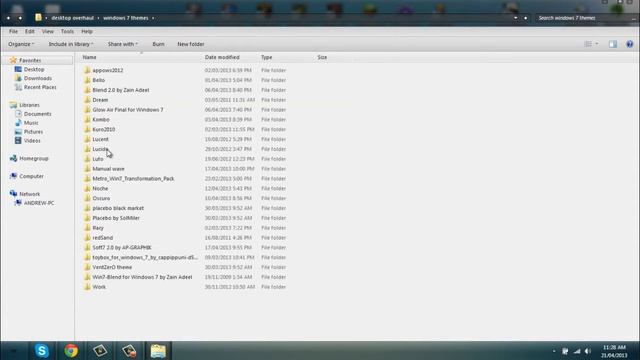Image resolution: width=640 pixels, height=360 pixels.
Task: Select Homegroup in the sidebar
Action: click(x=34, y=158)
